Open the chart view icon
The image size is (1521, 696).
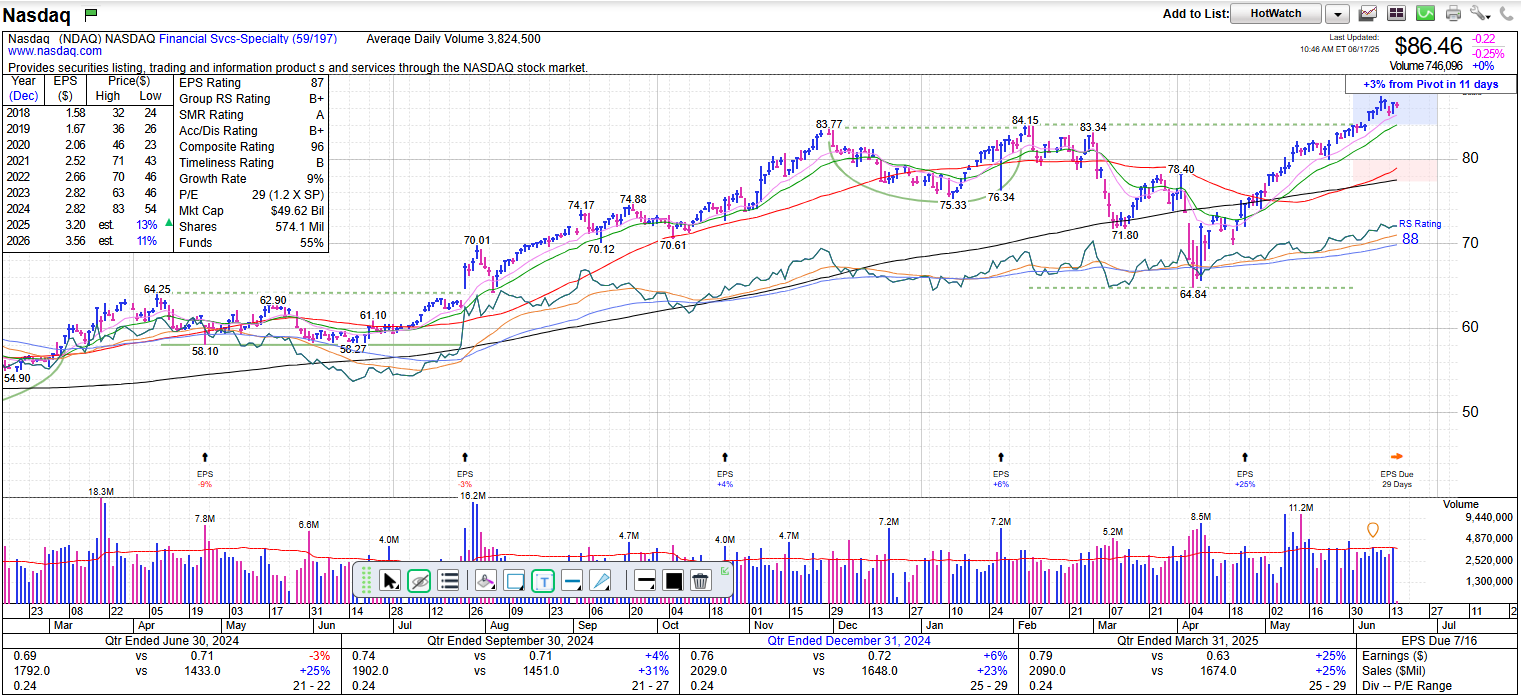coord(1368,13)
